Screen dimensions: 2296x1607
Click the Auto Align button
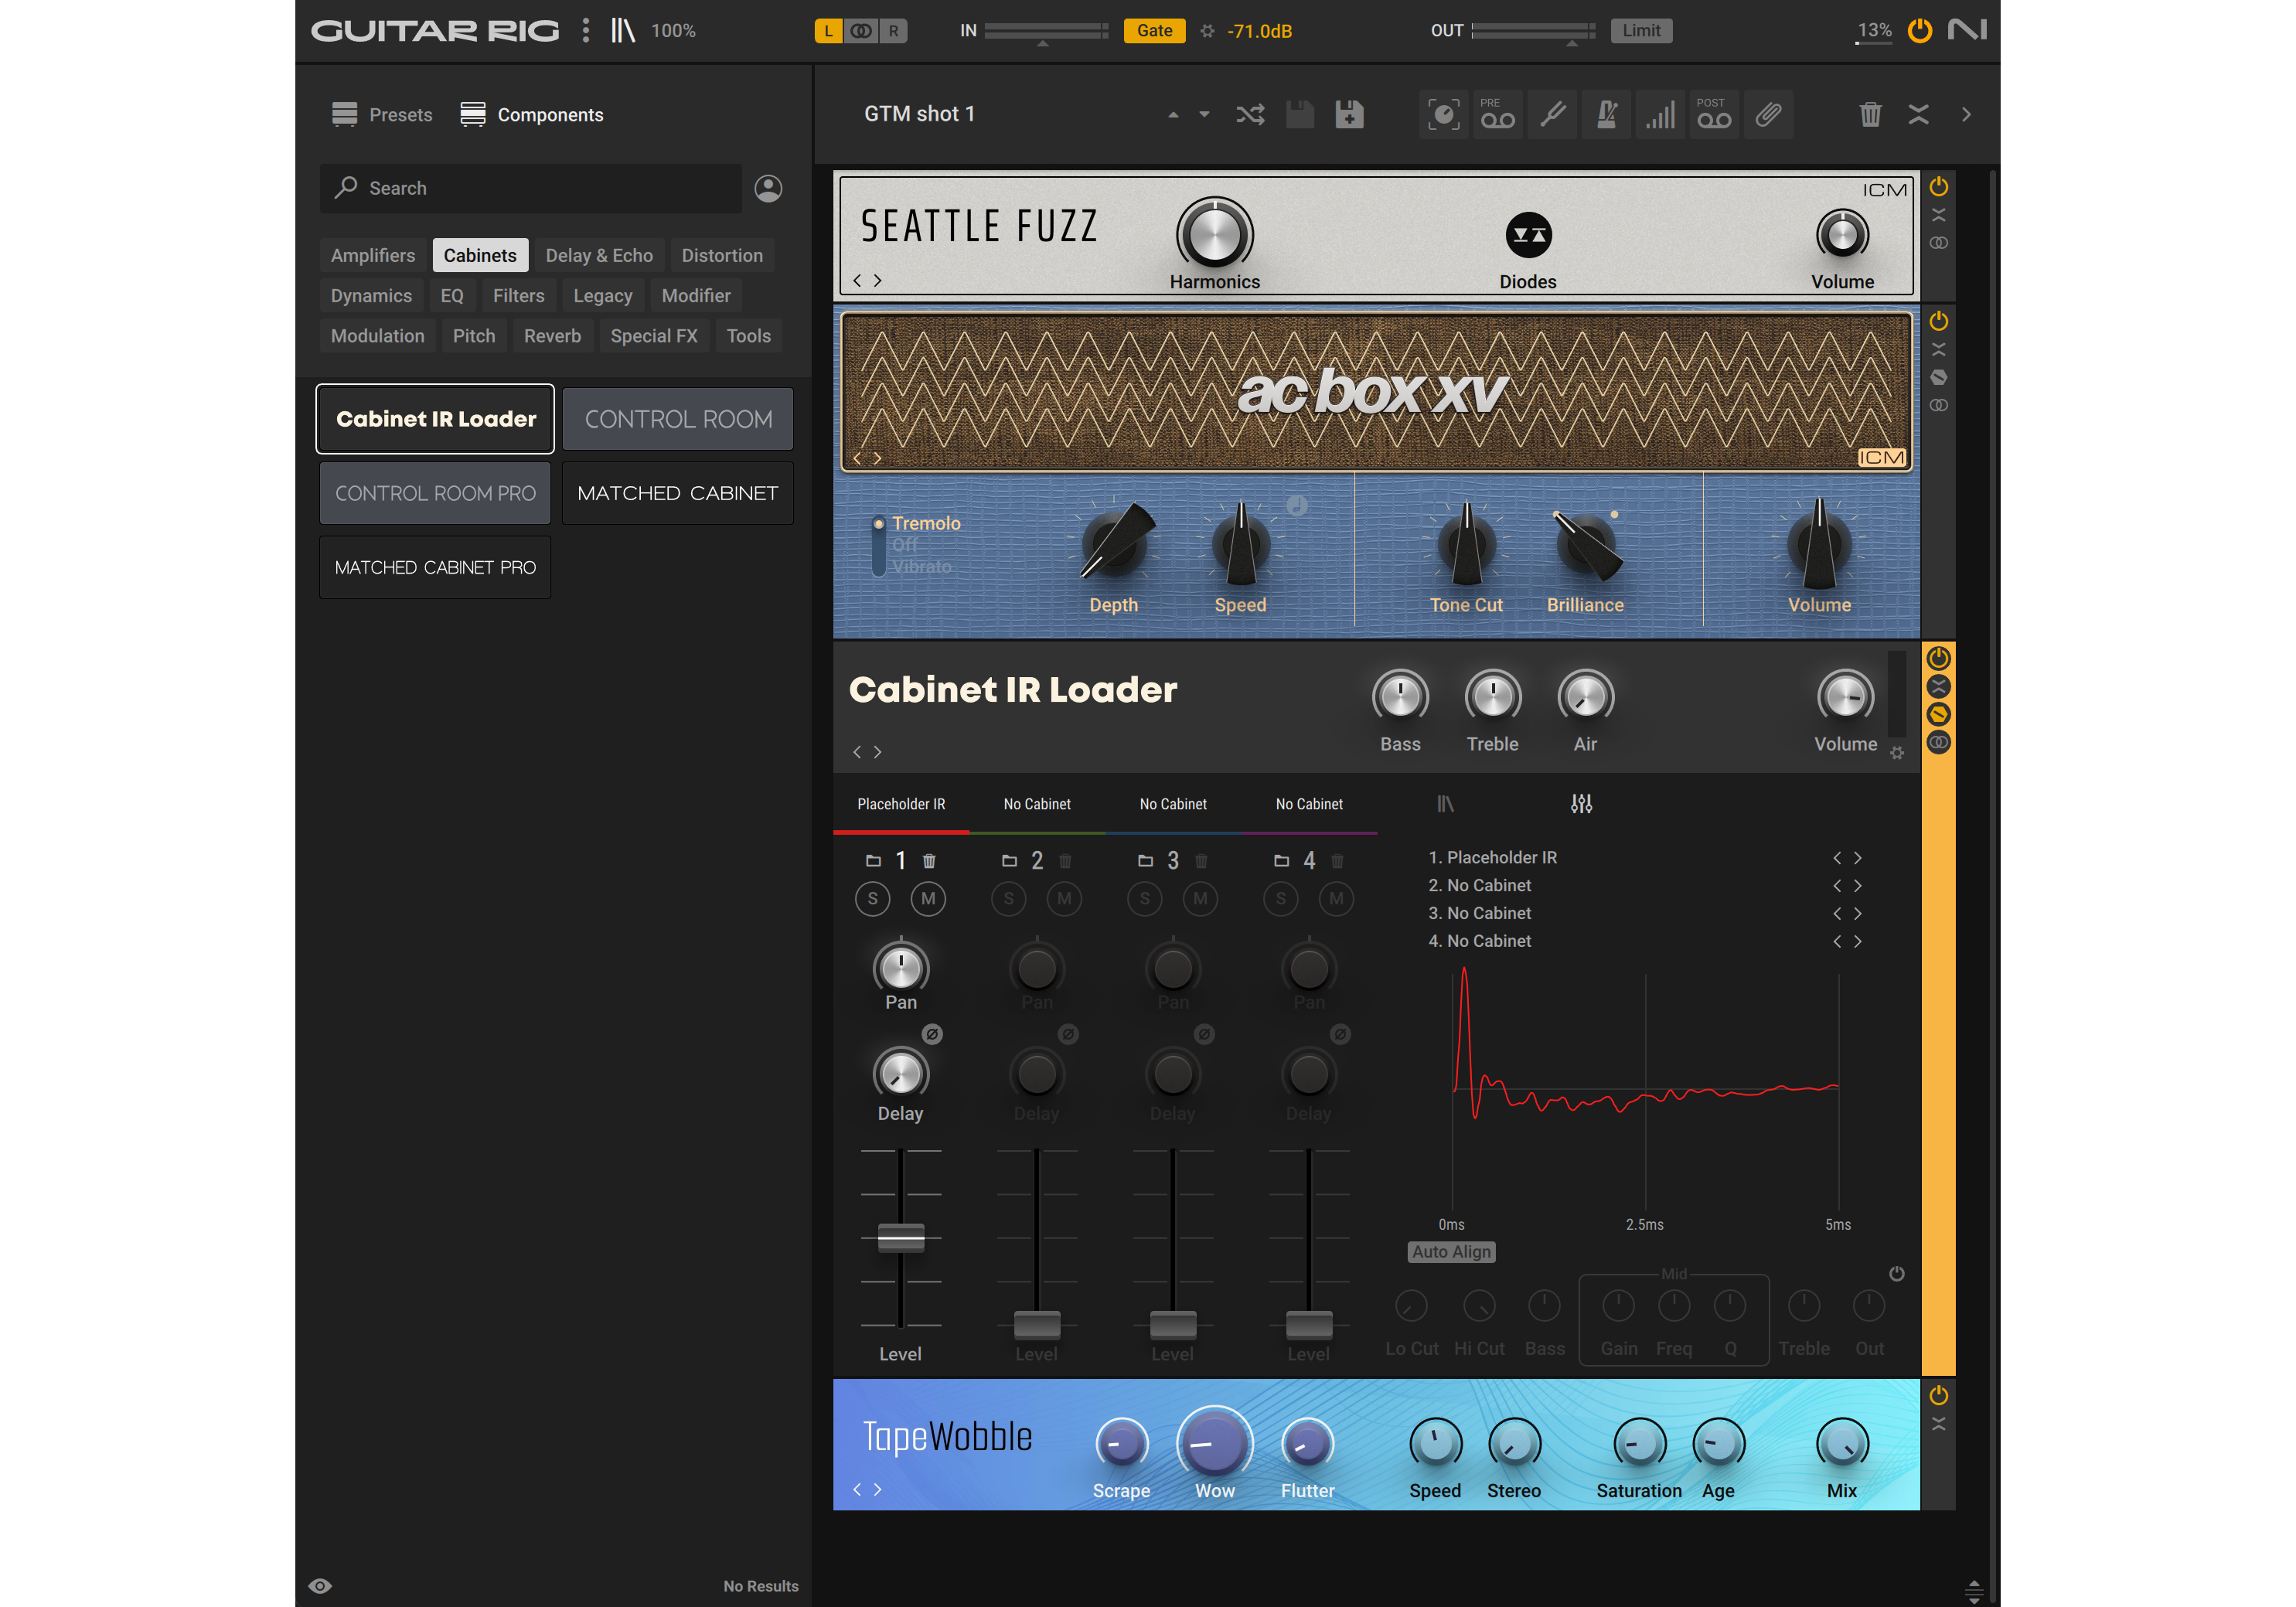click(x=1451, y=1251)
